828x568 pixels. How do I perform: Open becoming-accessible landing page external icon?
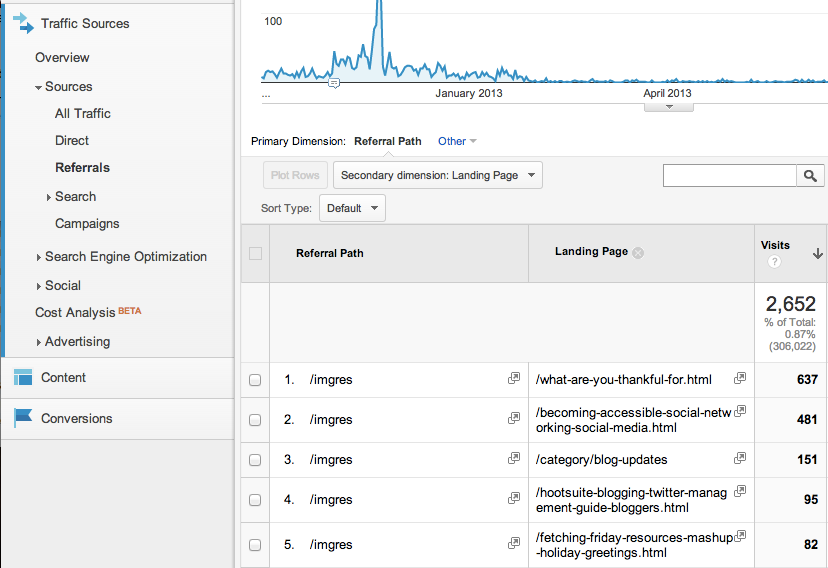(x=740, y=411)
